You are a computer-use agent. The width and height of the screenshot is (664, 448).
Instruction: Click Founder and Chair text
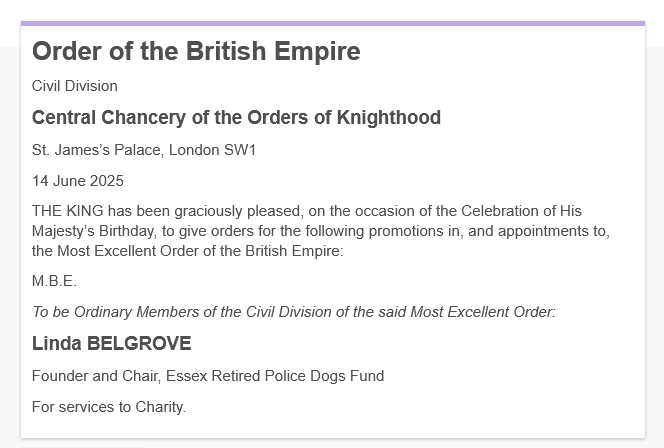tap(97, 376)
